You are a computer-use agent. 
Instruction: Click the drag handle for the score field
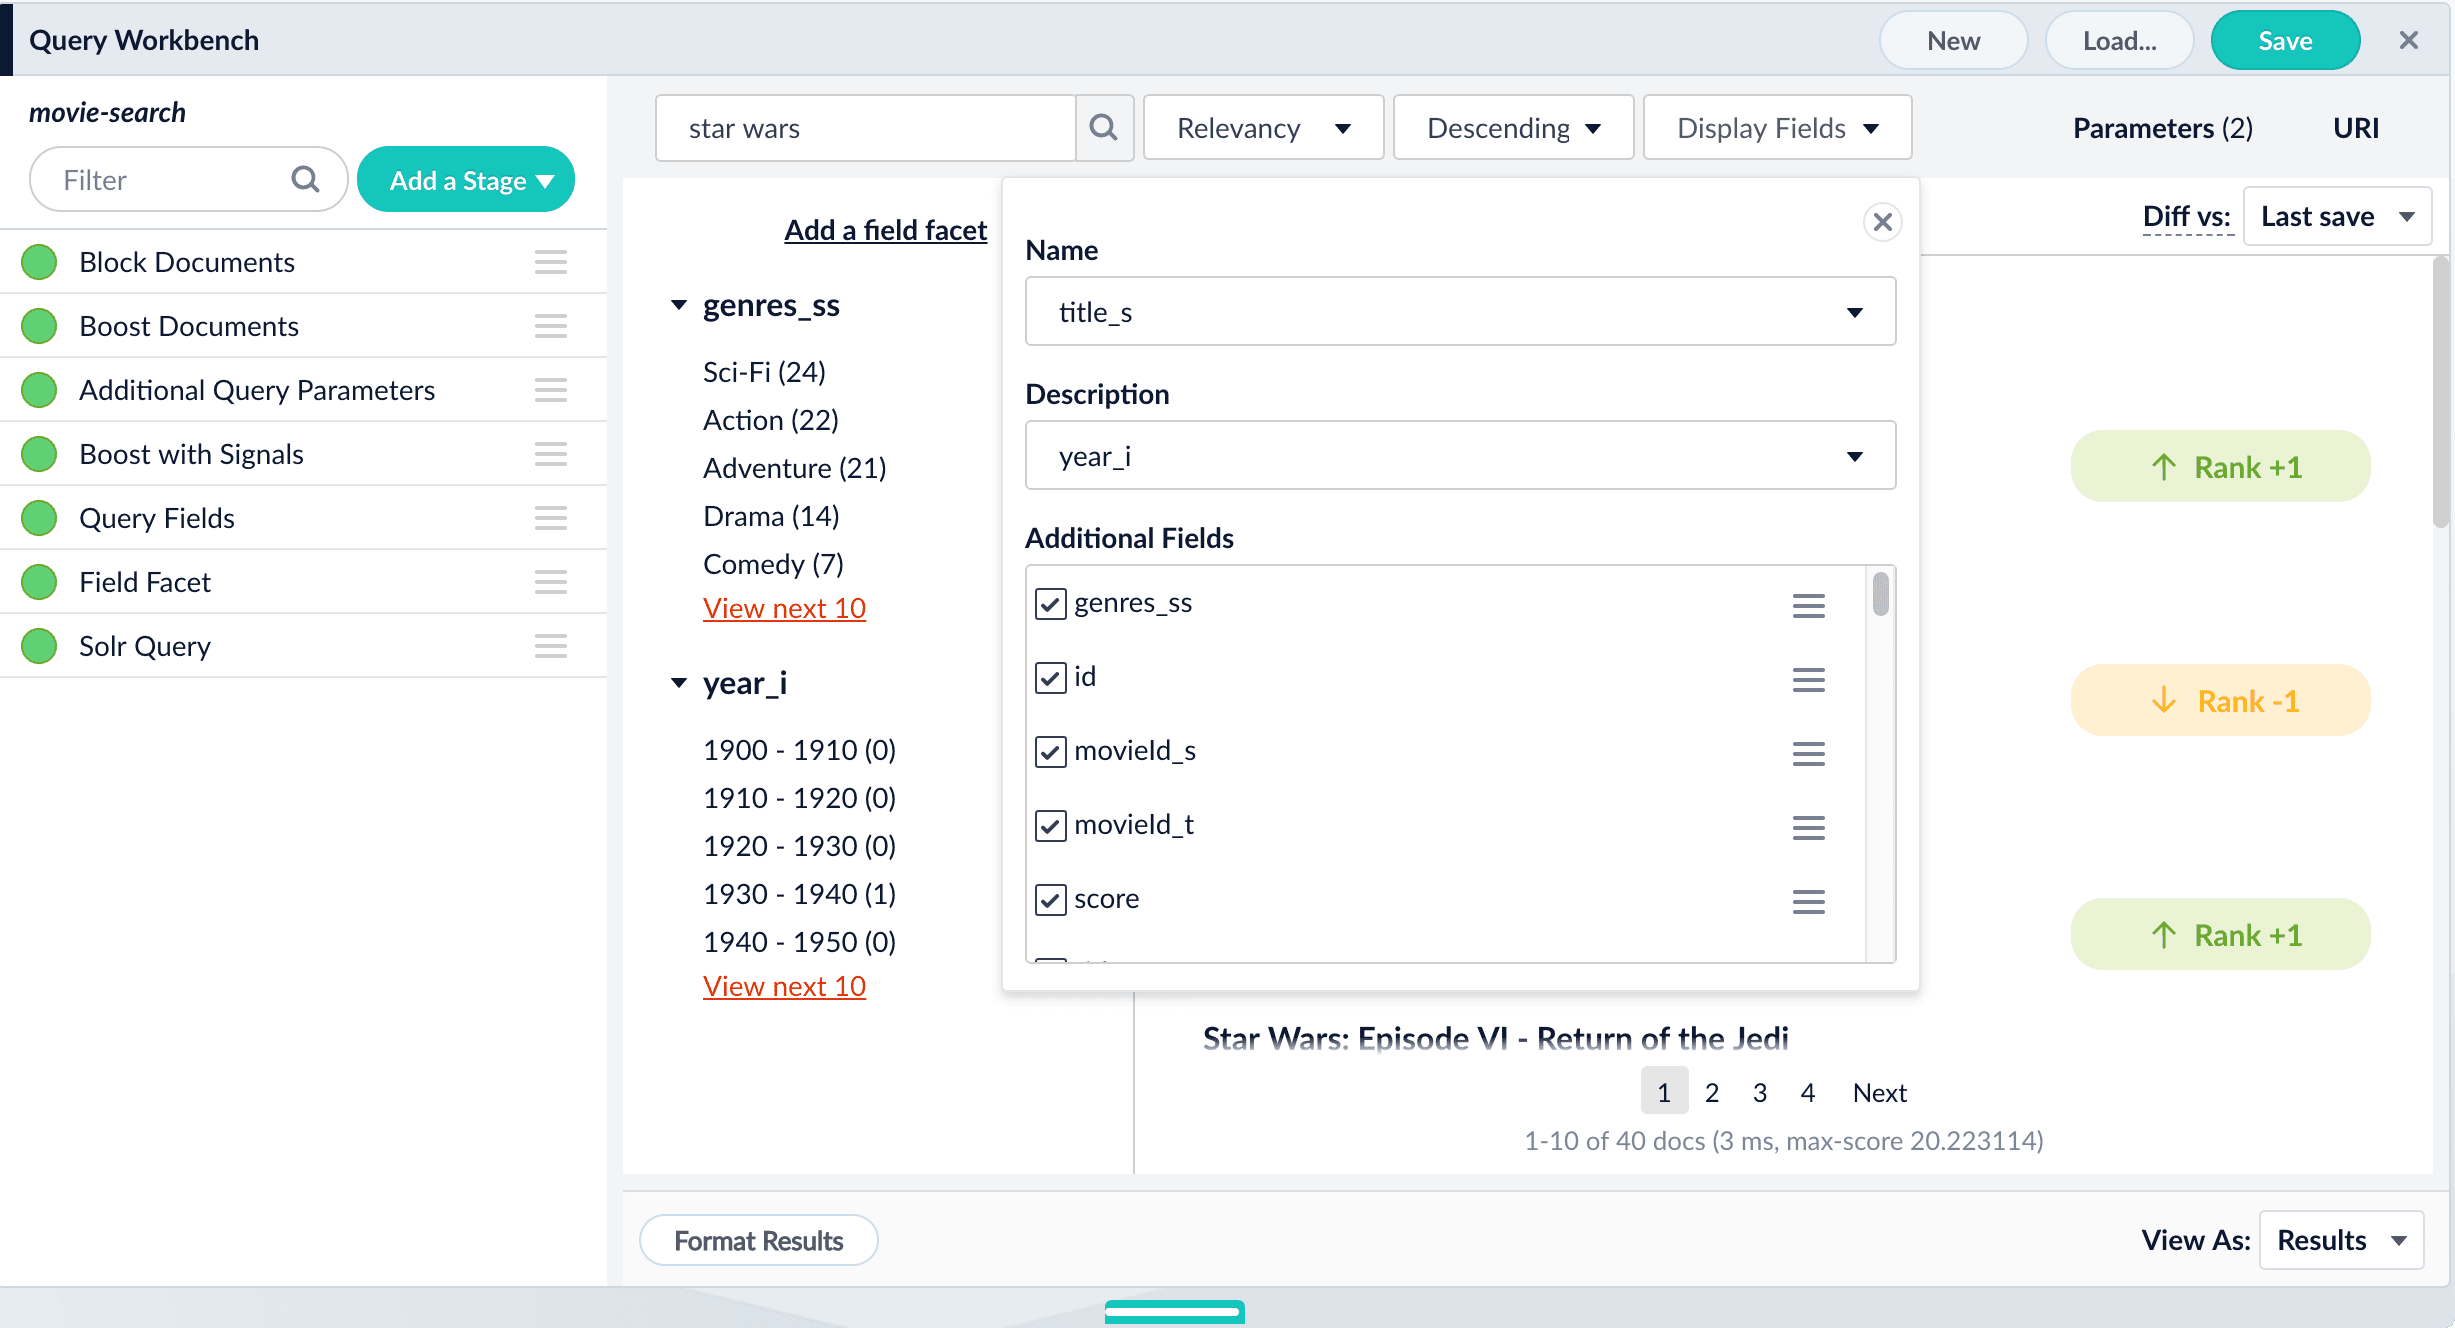point(1808,901)
